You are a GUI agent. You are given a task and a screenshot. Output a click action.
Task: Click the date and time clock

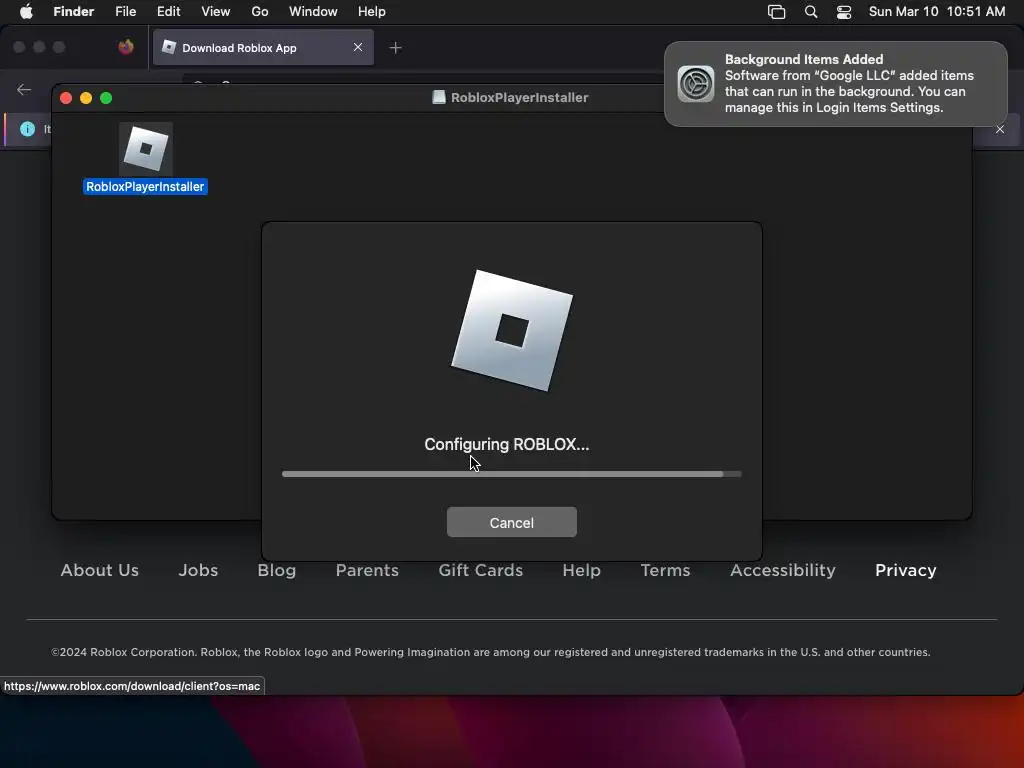pyautogui.click(x=936, y=12)
